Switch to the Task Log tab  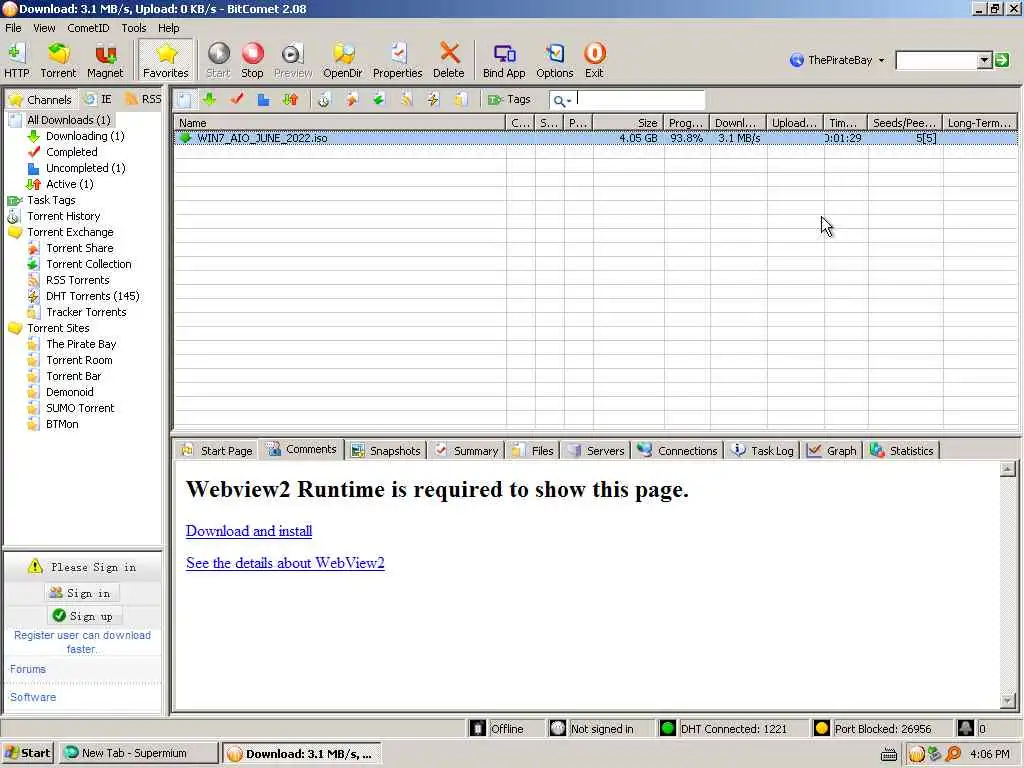coord(763,451)
